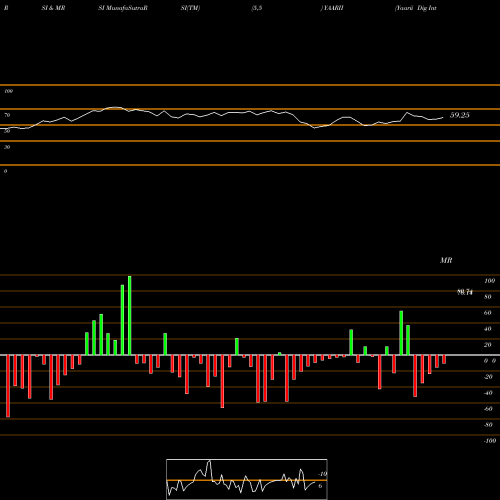Image resolution: width=500 pixels, height=500 pixels.
Task: Click the '(5,5' parameter text in the header
Action: pyautogui.click(x=257, y=8)
